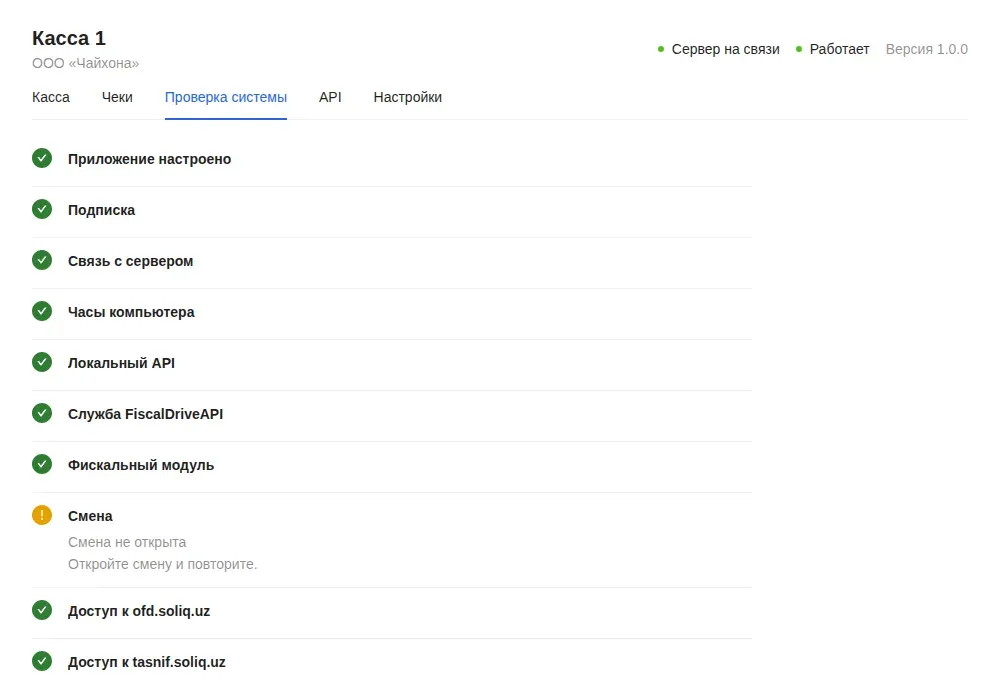Screen dimensions: 1000x680
Task: Click the Откройте смену и повторите hint
Action: (x=163, y=565)
